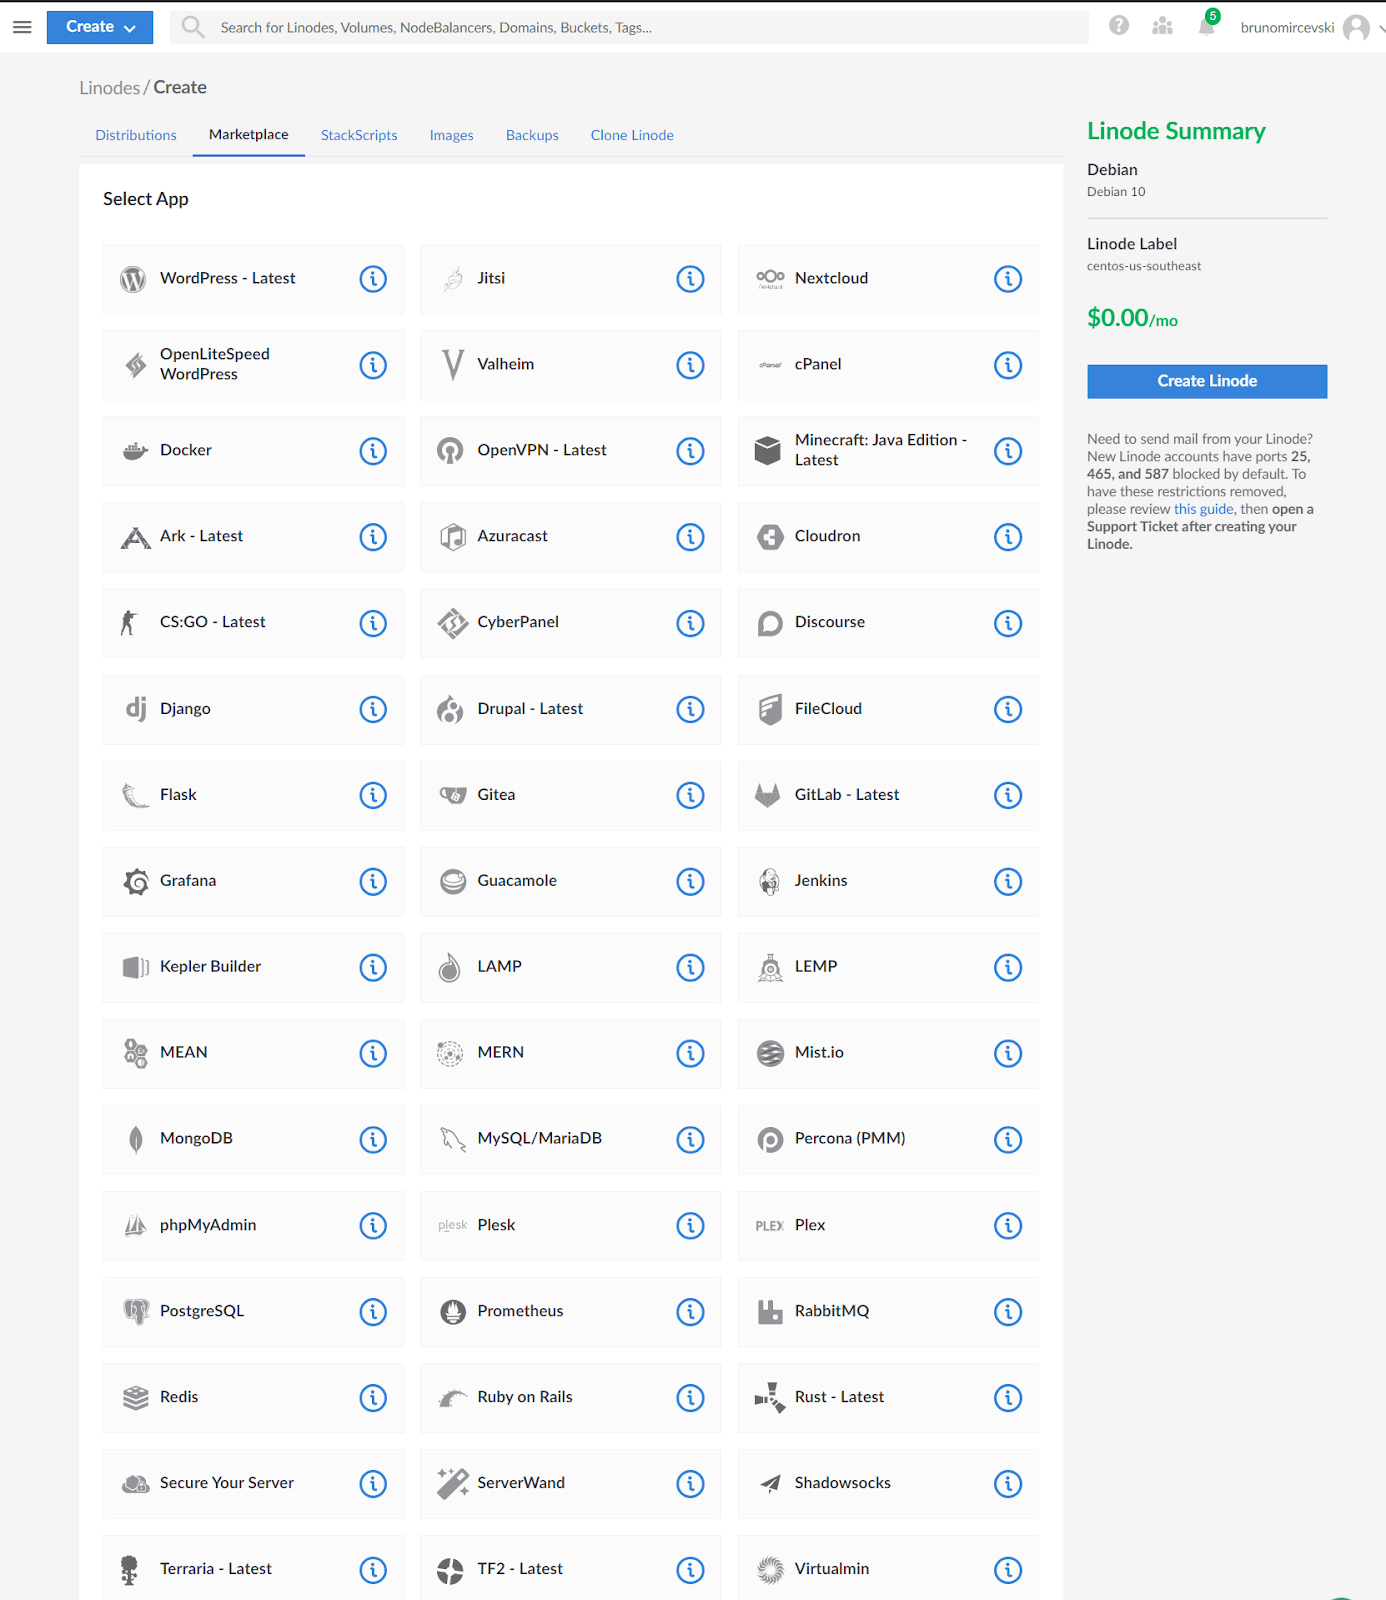Open the 'this guide' link
The image size is (1386, 1600).
click(1203, 509)
